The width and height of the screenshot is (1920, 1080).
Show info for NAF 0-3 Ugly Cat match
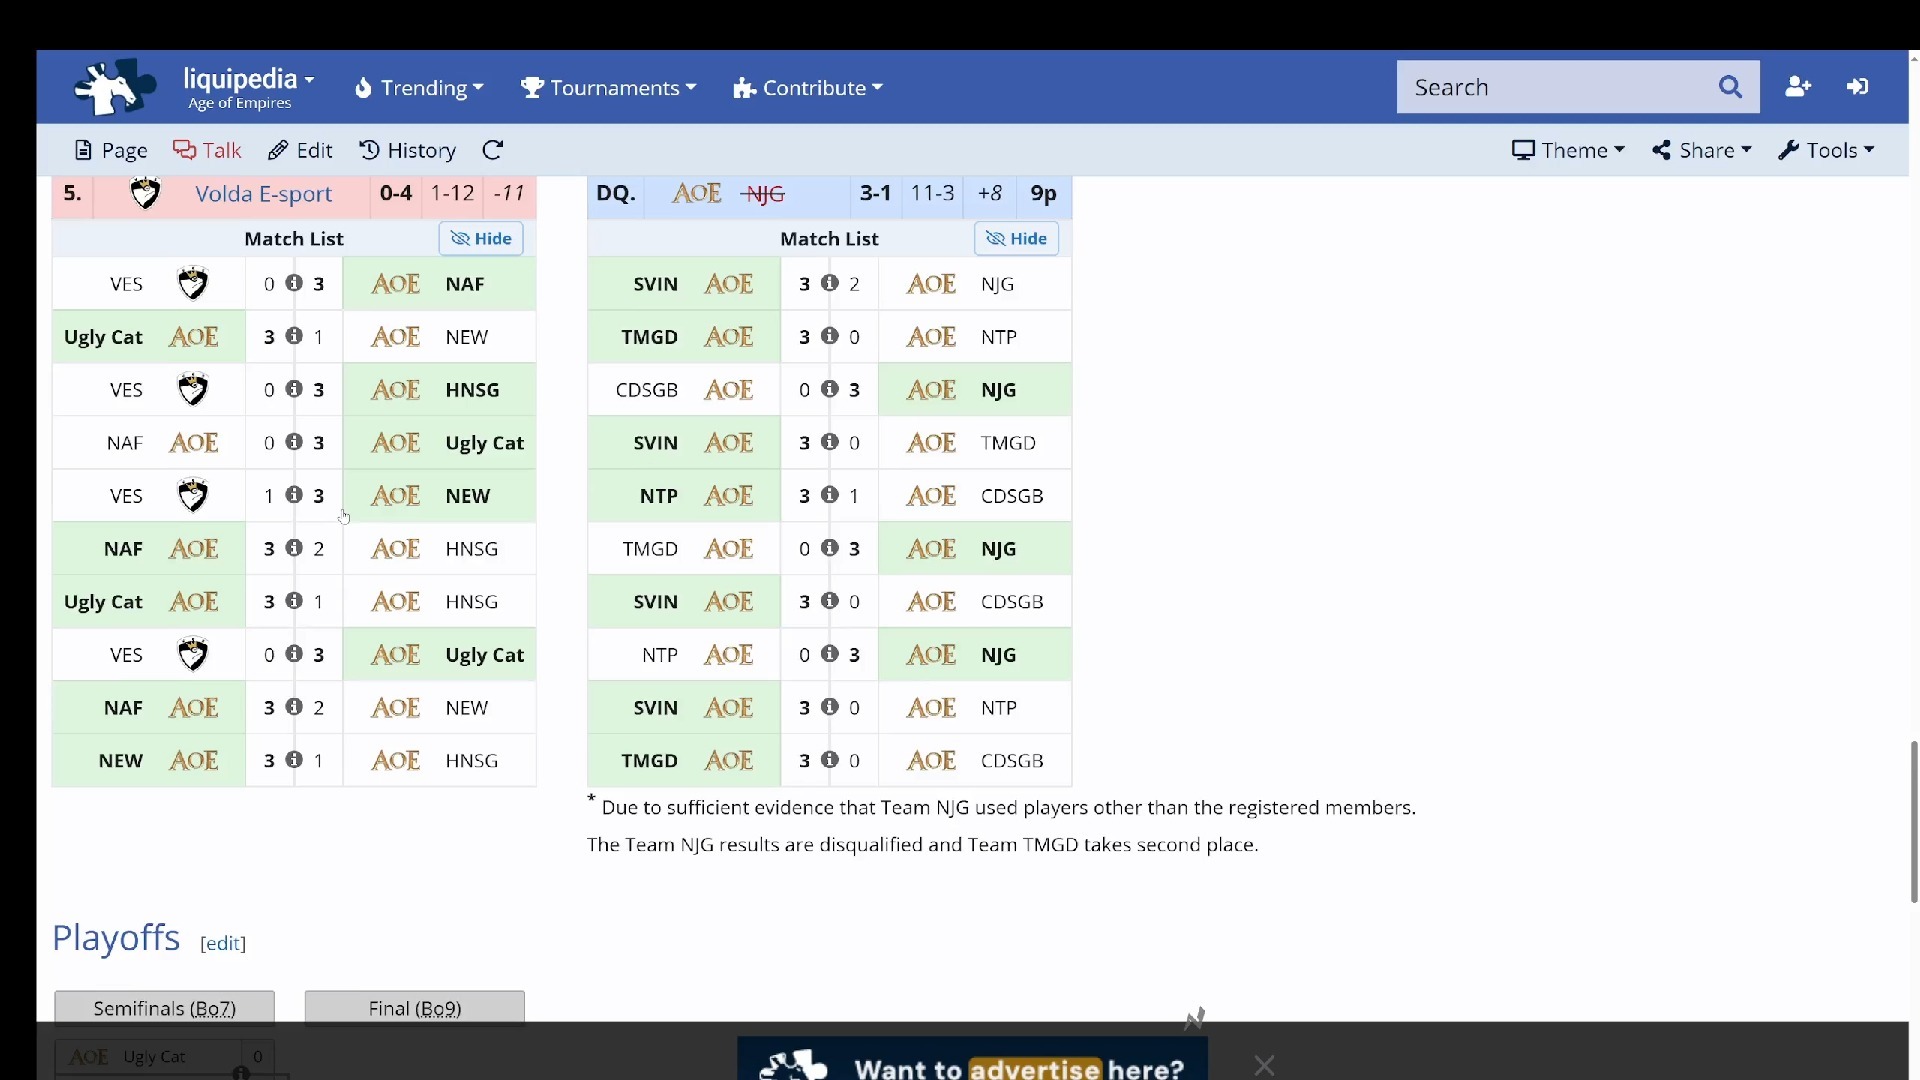[x=294, y=442]
